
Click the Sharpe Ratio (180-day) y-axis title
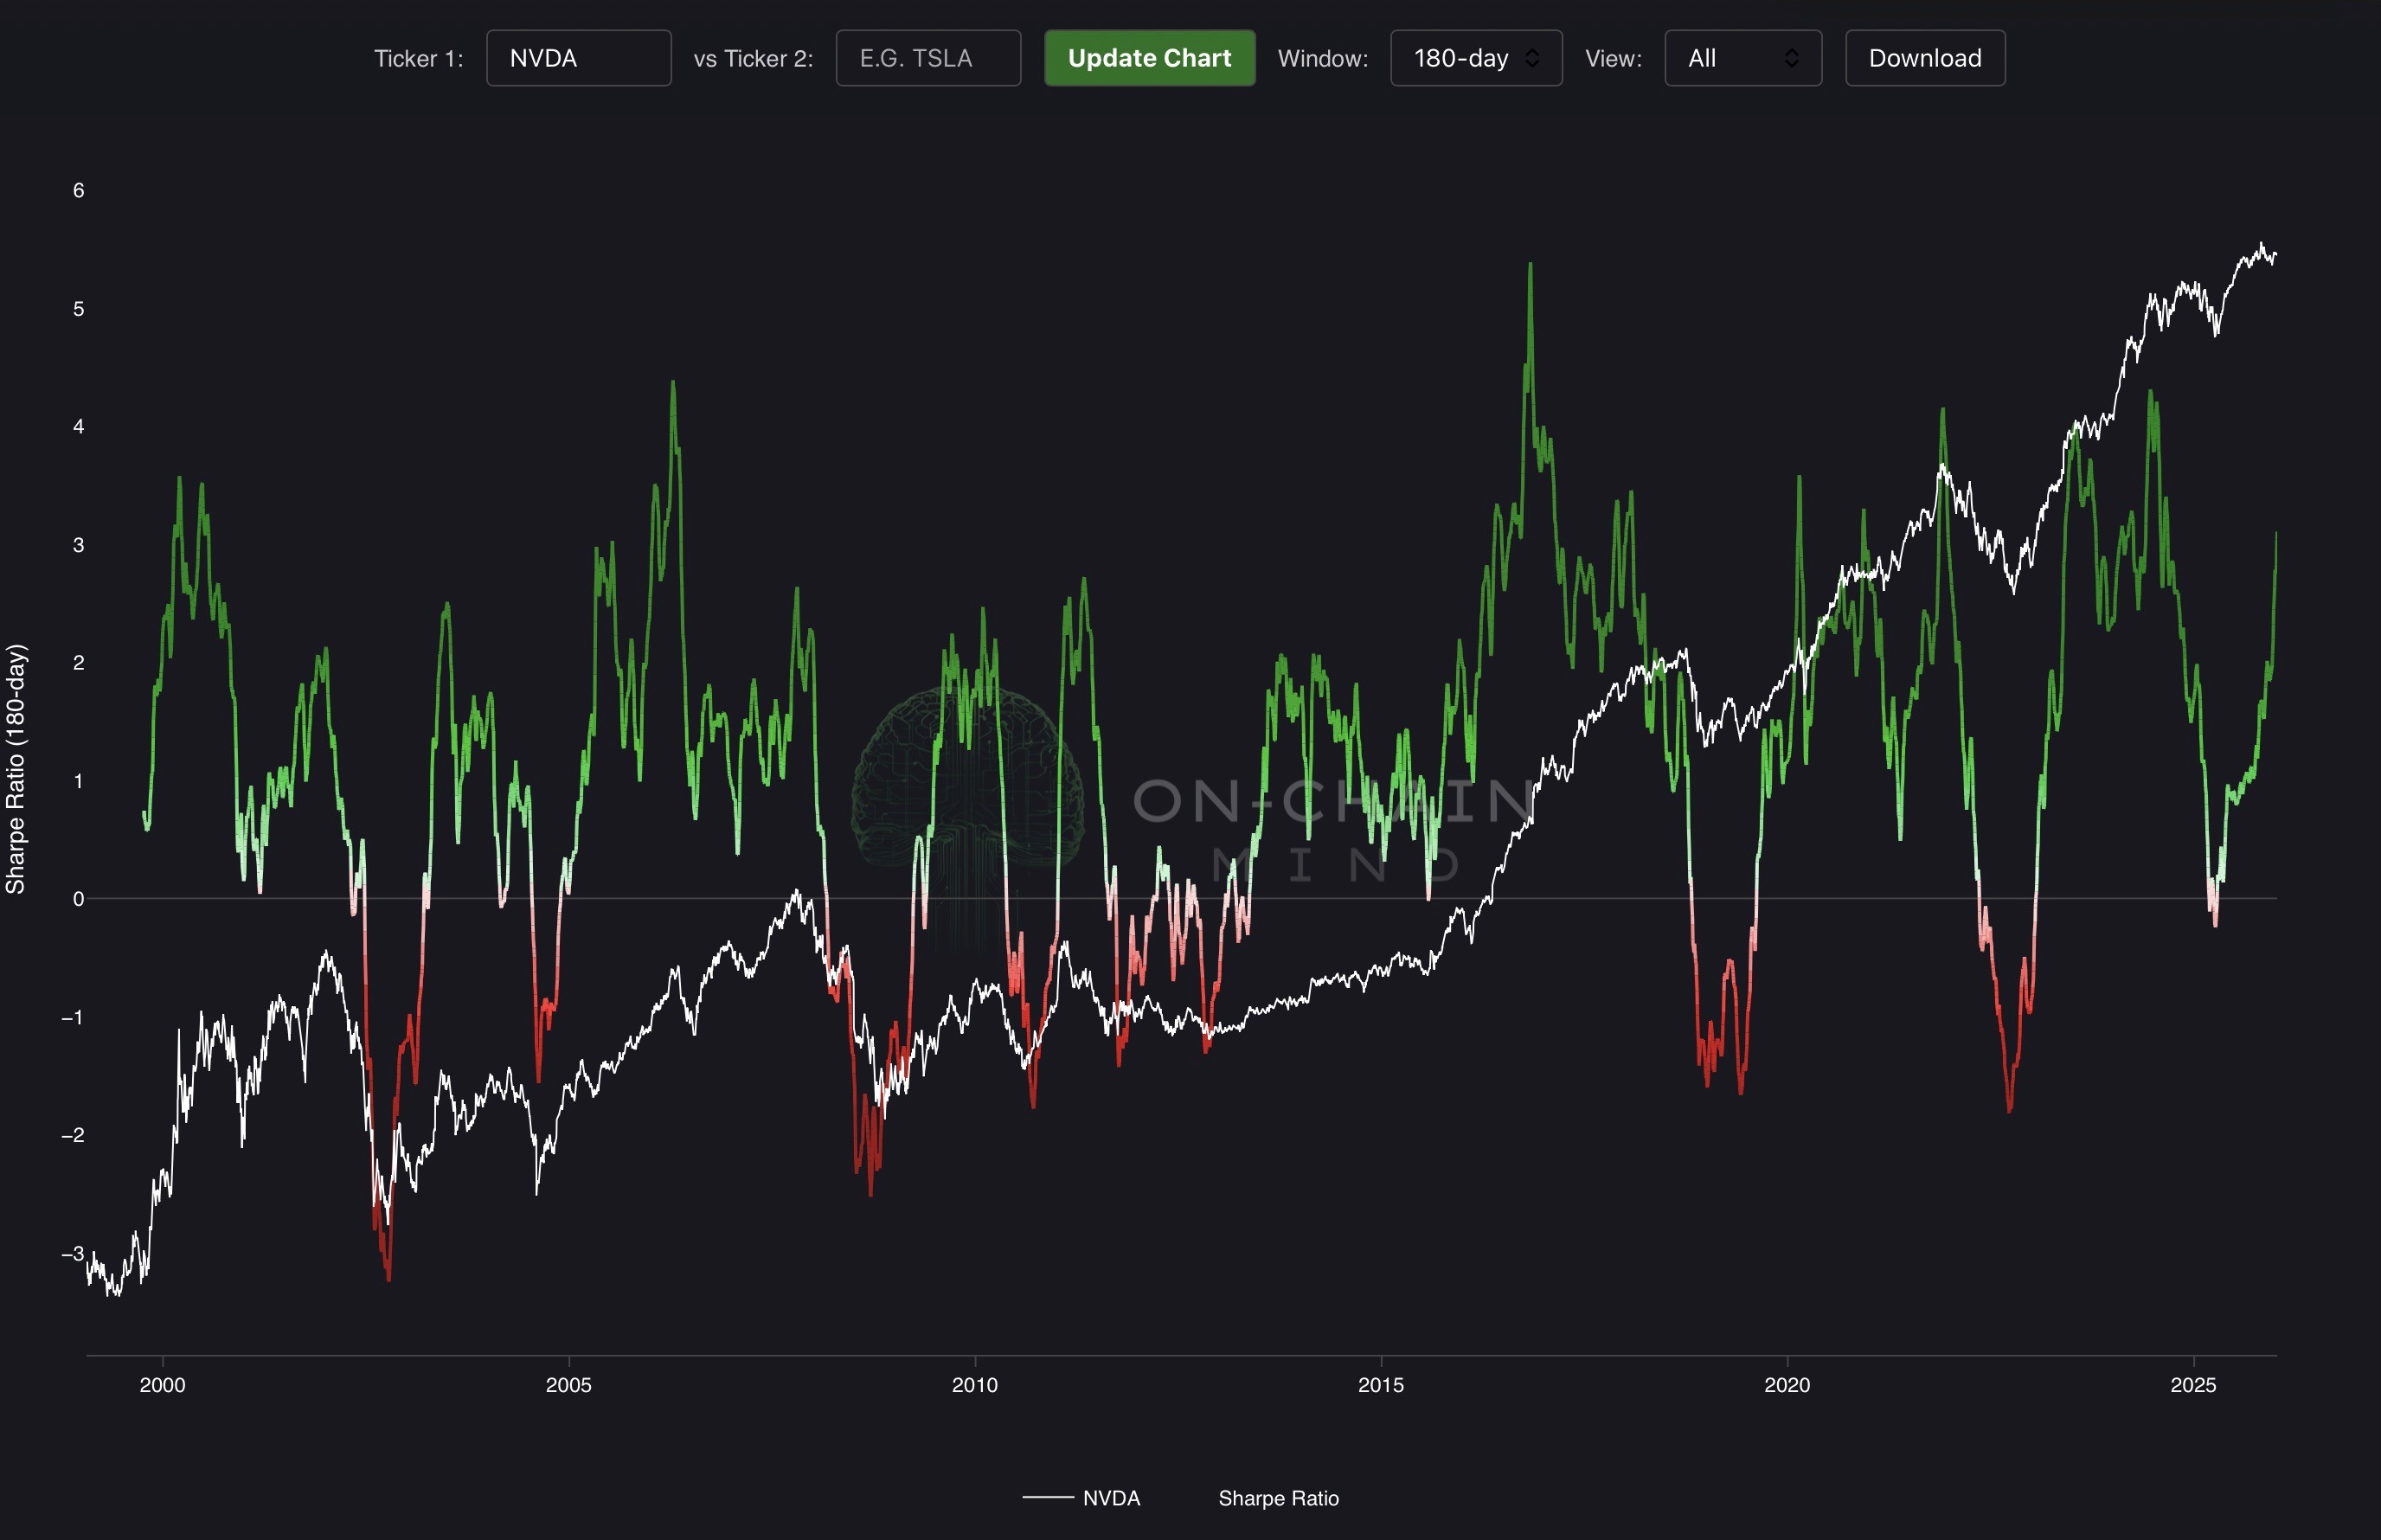coord(16,768)
